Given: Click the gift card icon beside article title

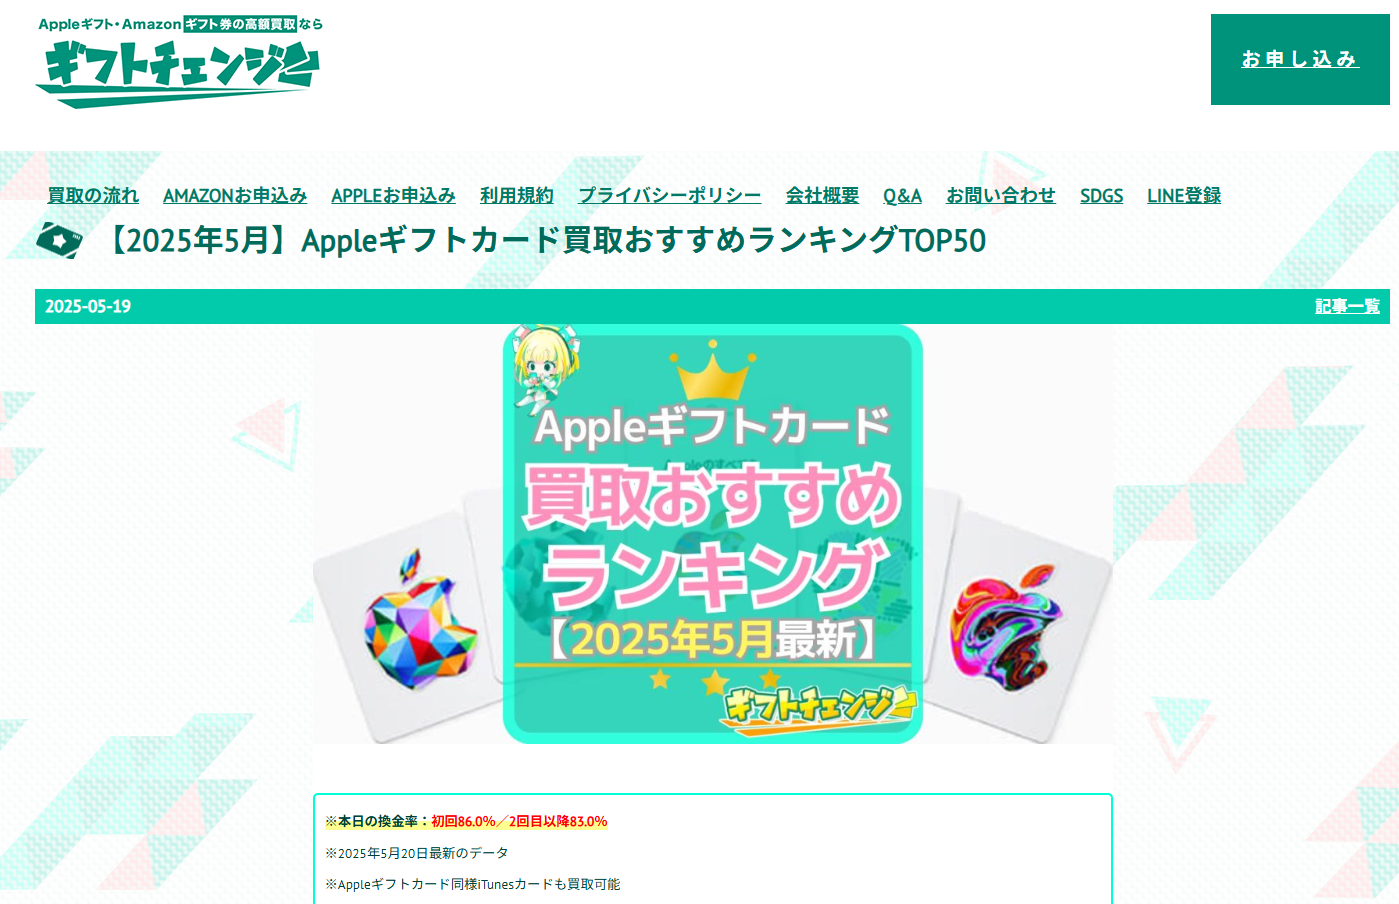Looking at the screenshot, I should tap(60, 241).
